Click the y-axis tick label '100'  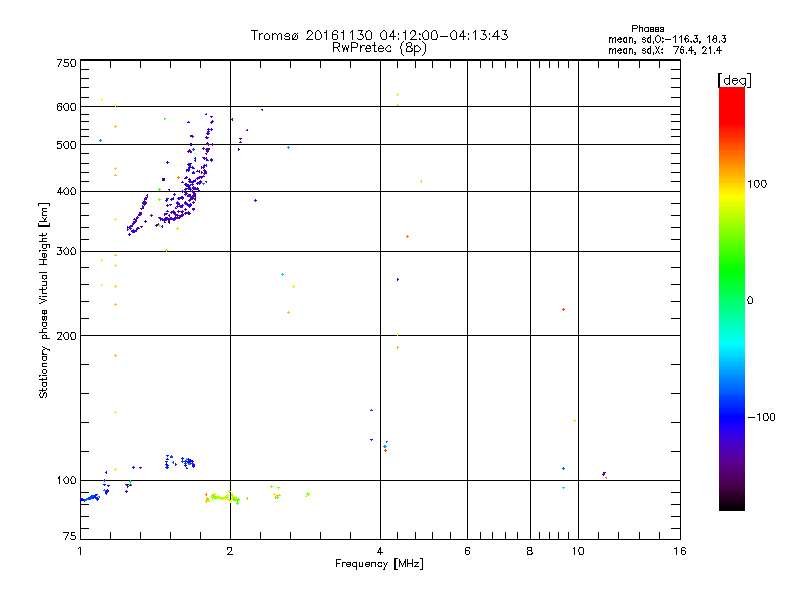(x=67, y=481)
